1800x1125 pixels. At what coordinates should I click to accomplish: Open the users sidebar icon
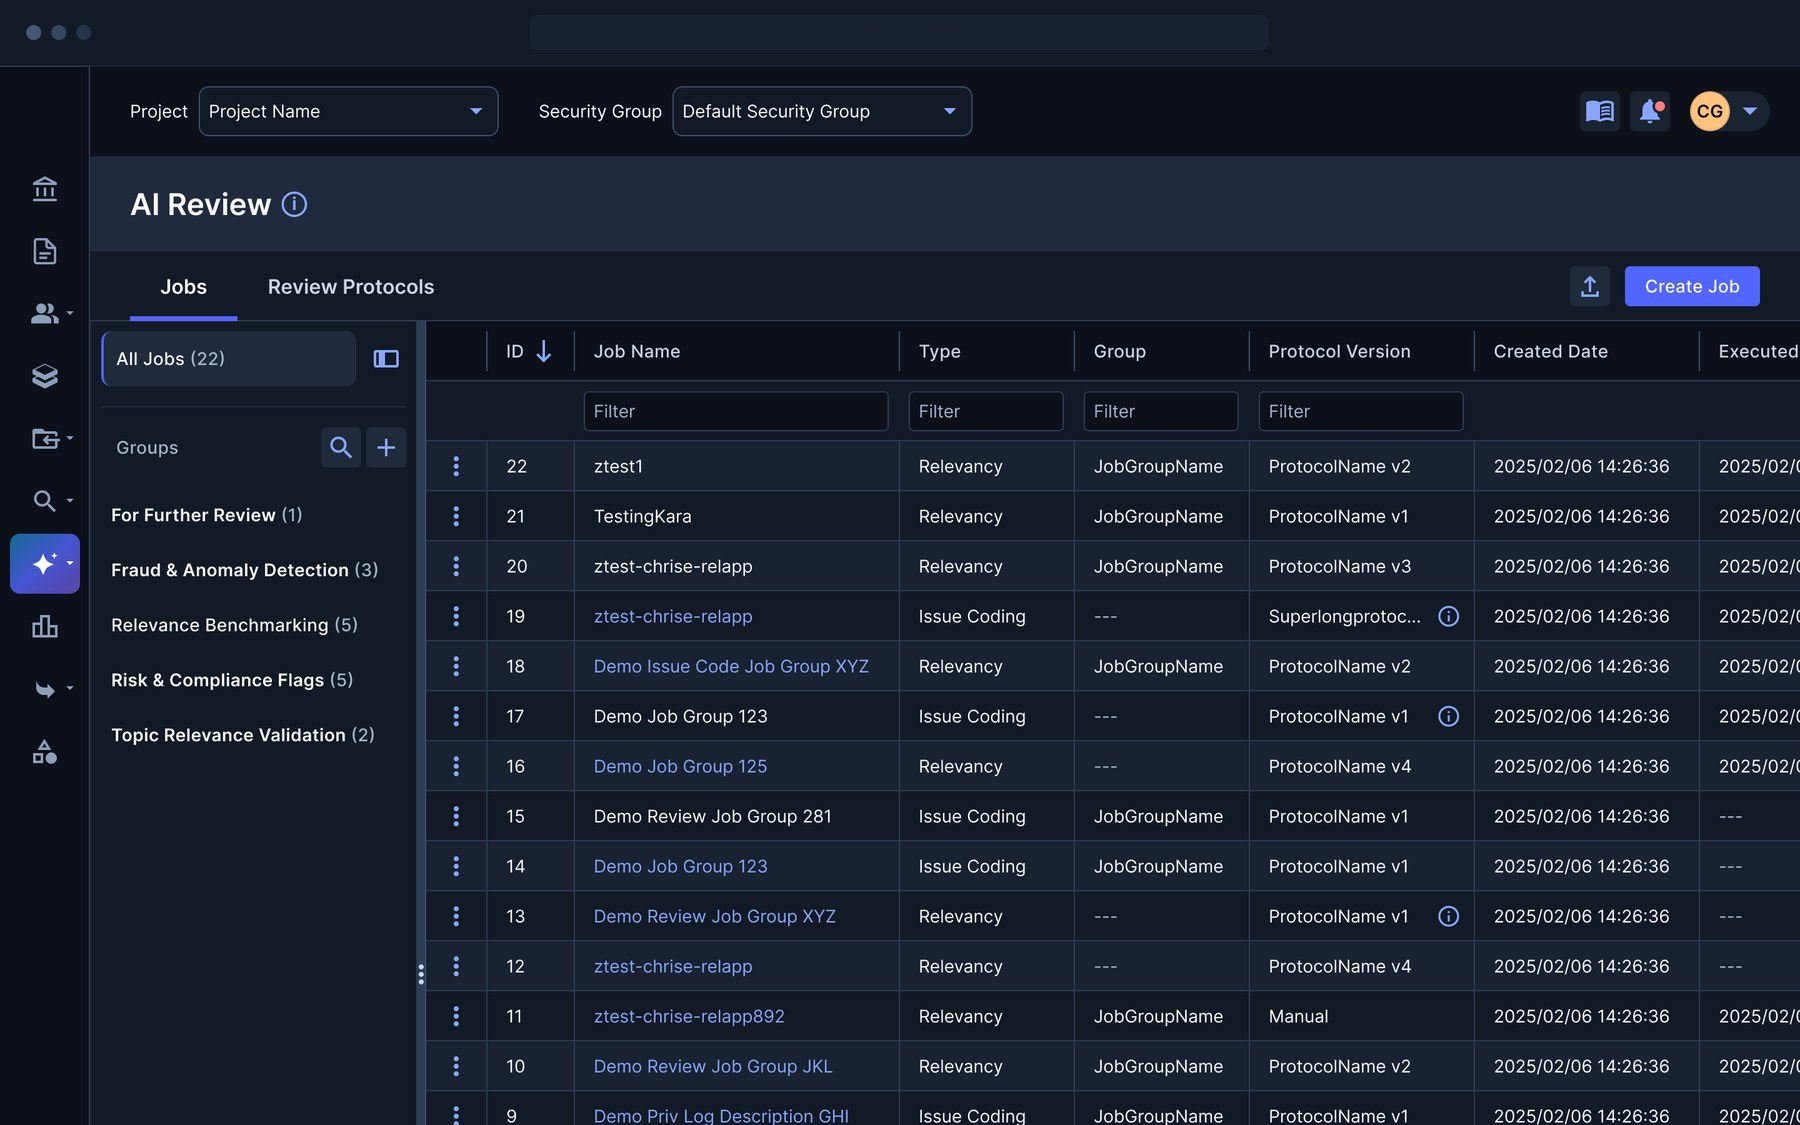[x=44, y=313]
